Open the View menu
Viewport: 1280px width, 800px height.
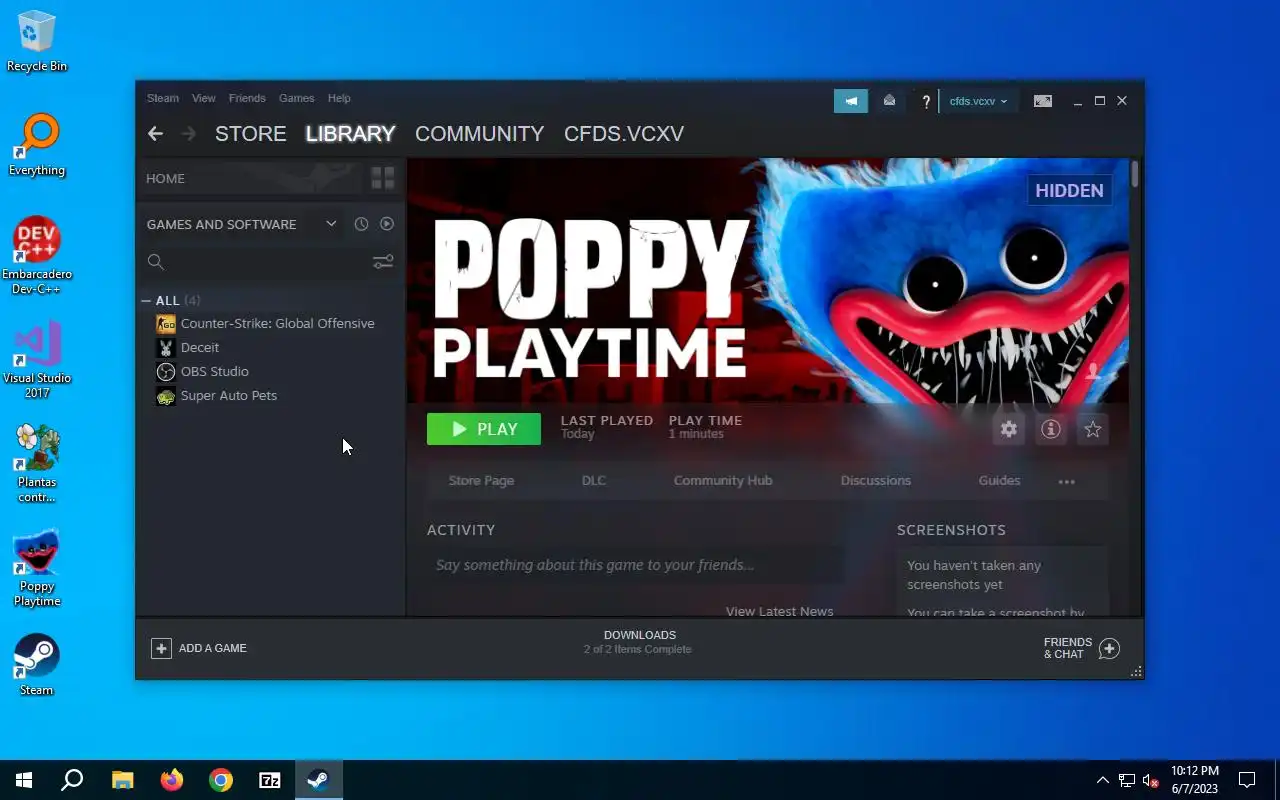tap(204, 98)
